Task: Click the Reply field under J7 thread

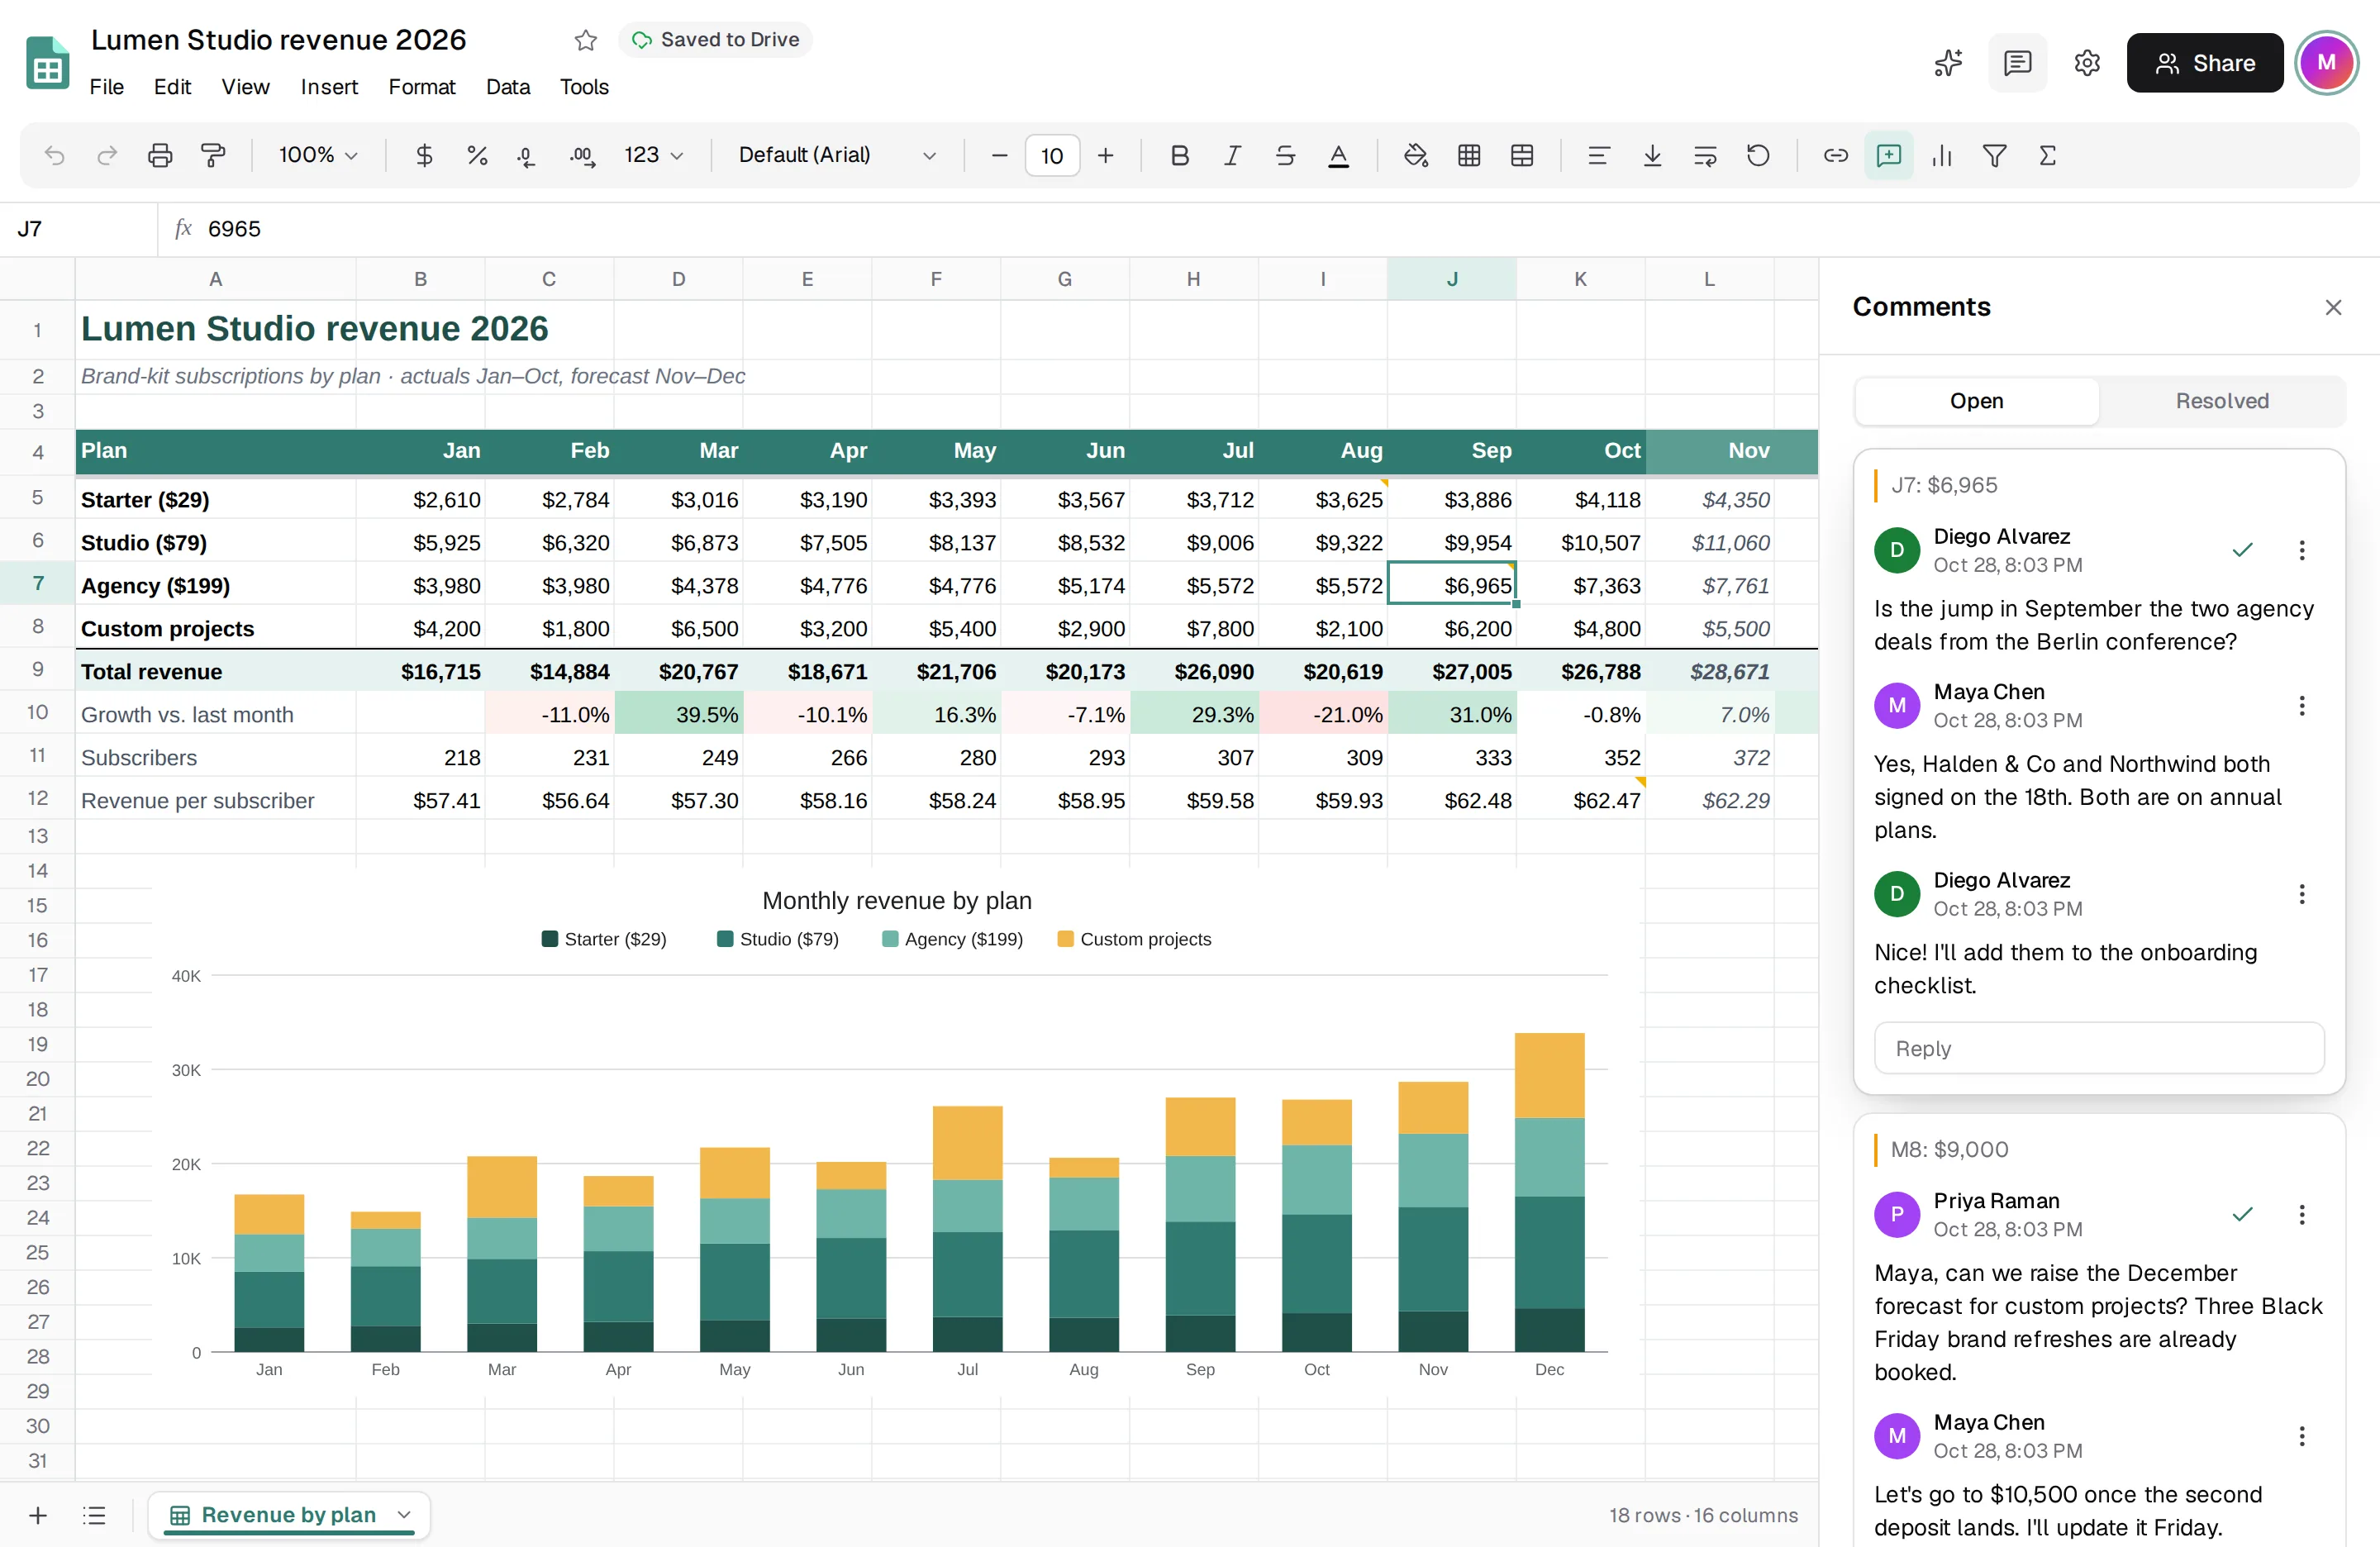Action: point(2099,1048)
